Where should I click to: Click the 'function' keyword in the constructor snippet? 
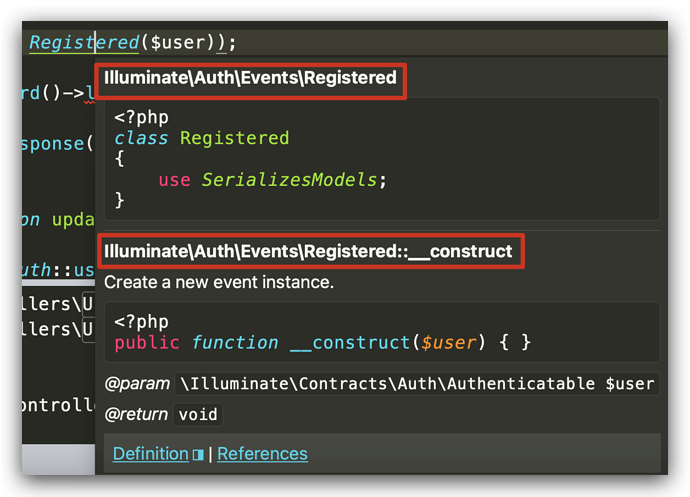tap(235, 343)
